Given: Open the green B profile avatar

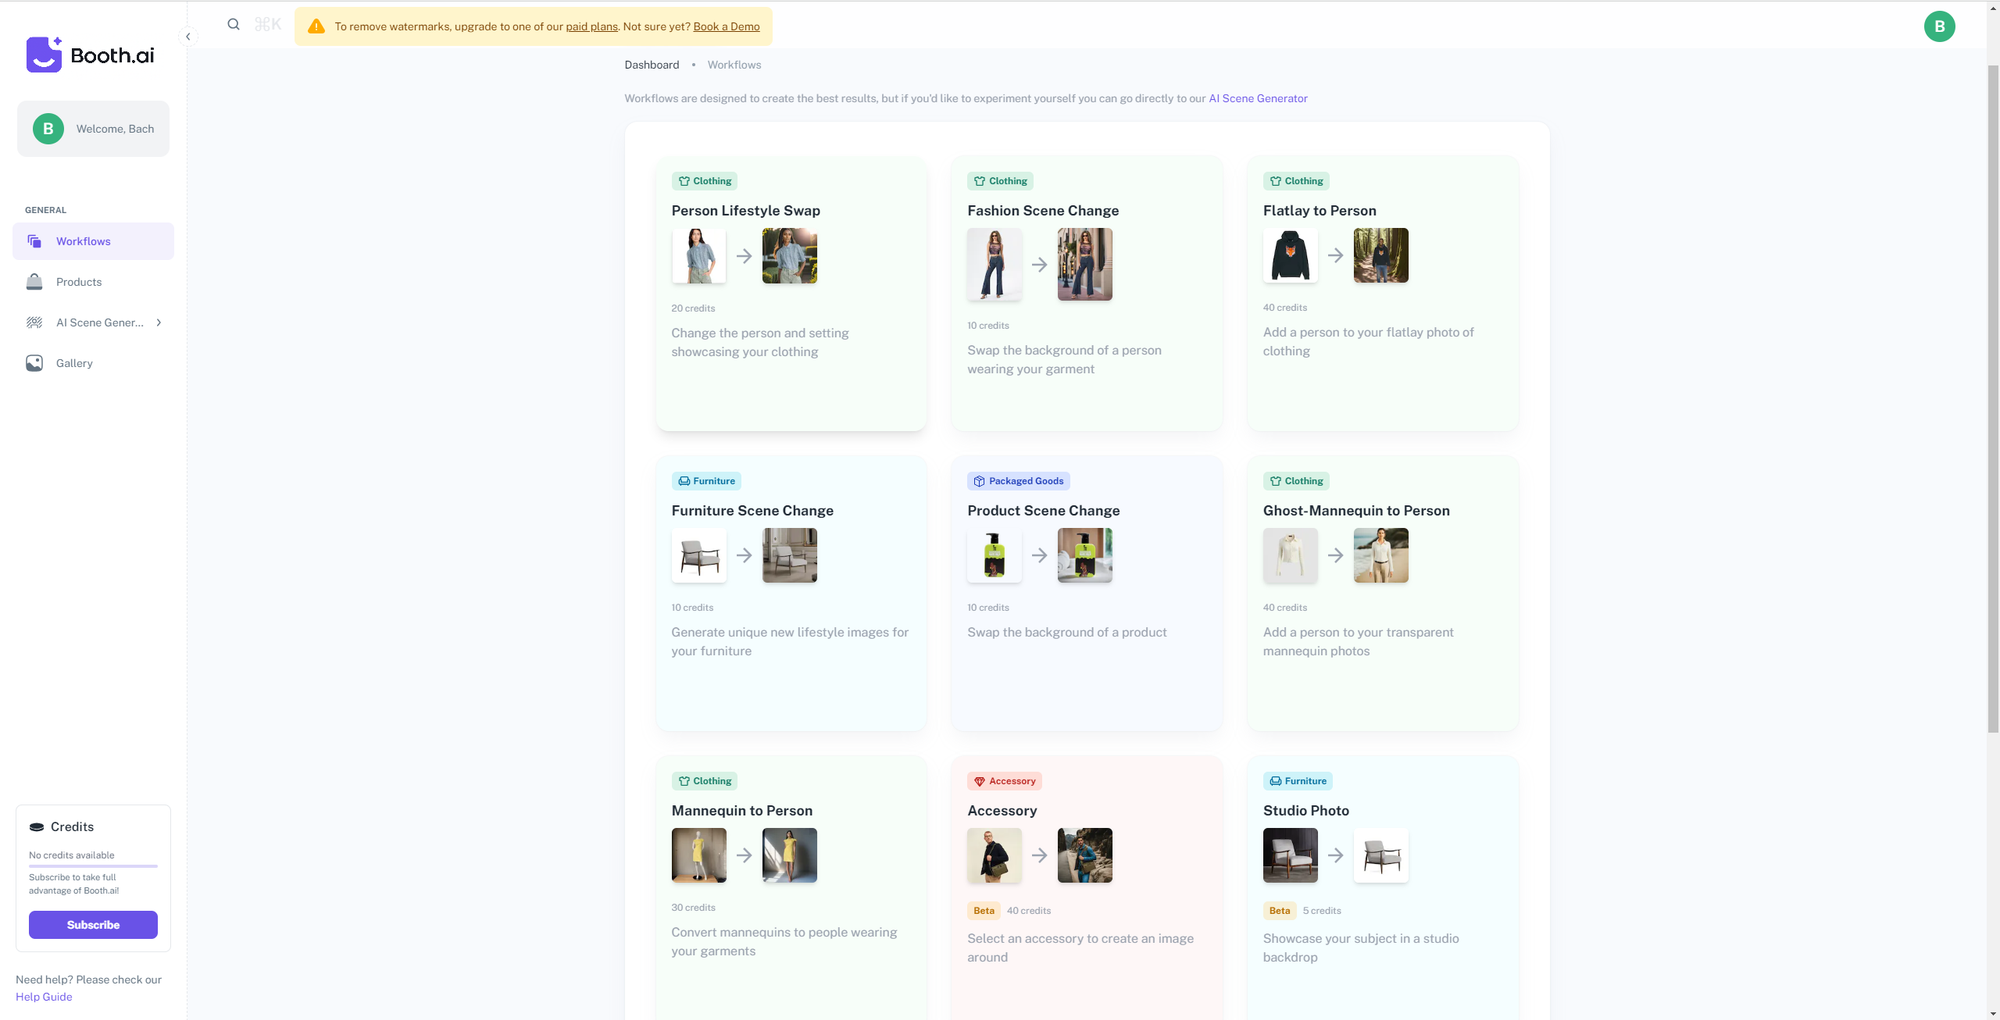Looking at the screenshot, I should [x=1938, y=27].
